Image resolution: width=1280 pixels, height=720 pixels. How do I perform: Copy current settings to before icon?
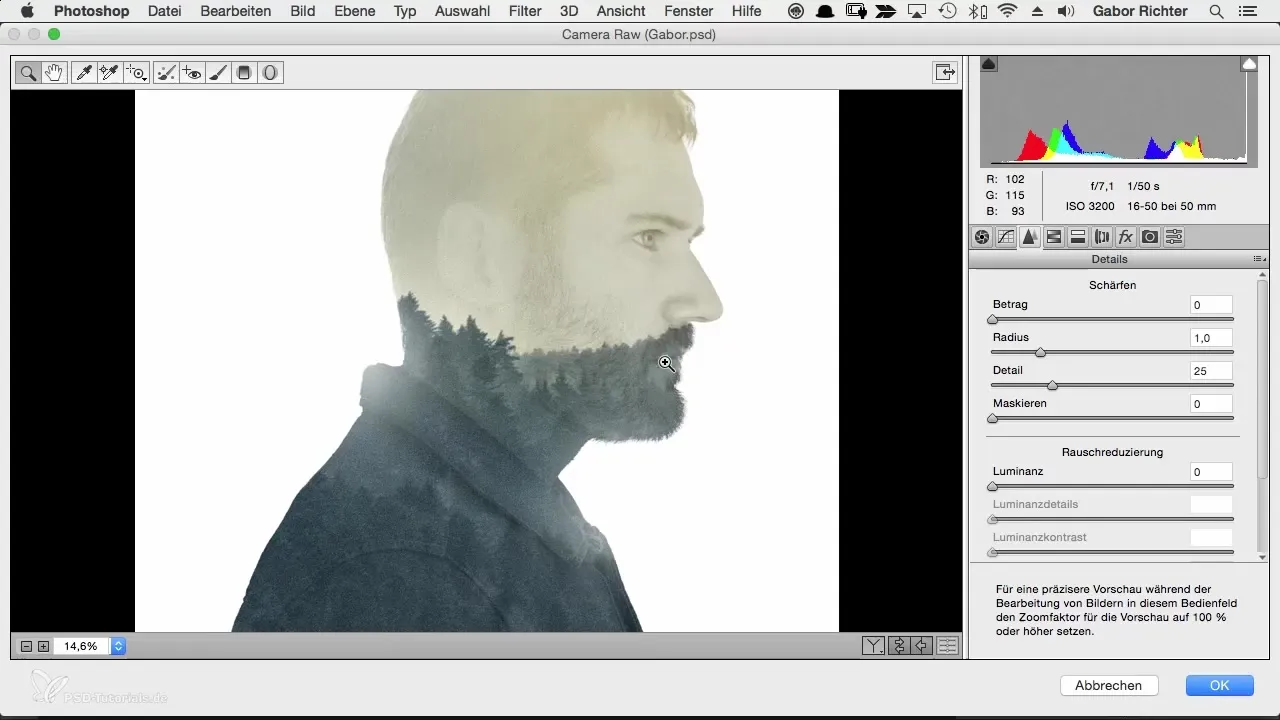click(923, 646)
